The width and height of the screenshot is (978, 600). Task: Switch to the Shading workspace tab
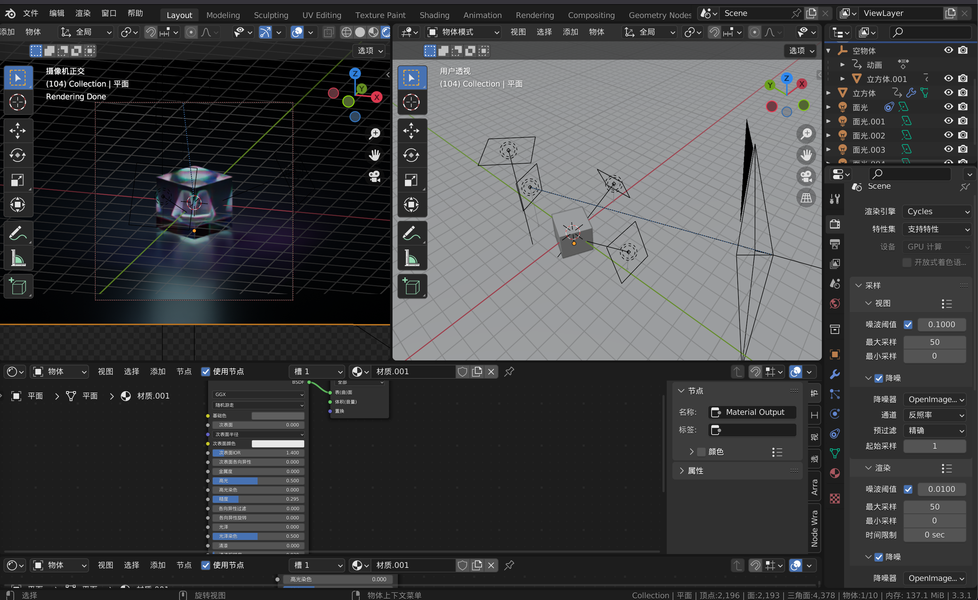(x=434, y=15)
